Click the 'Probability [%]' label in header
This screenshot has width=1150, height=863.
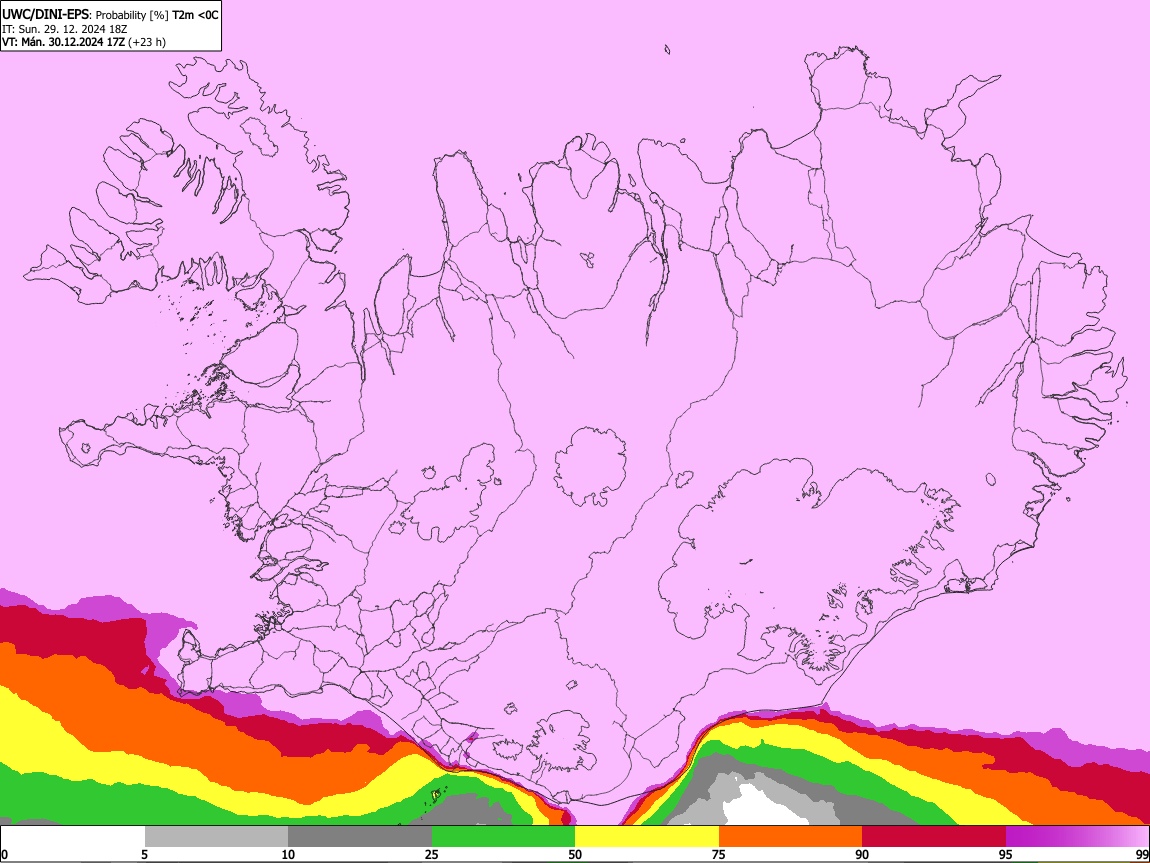[x=132, y=15]
